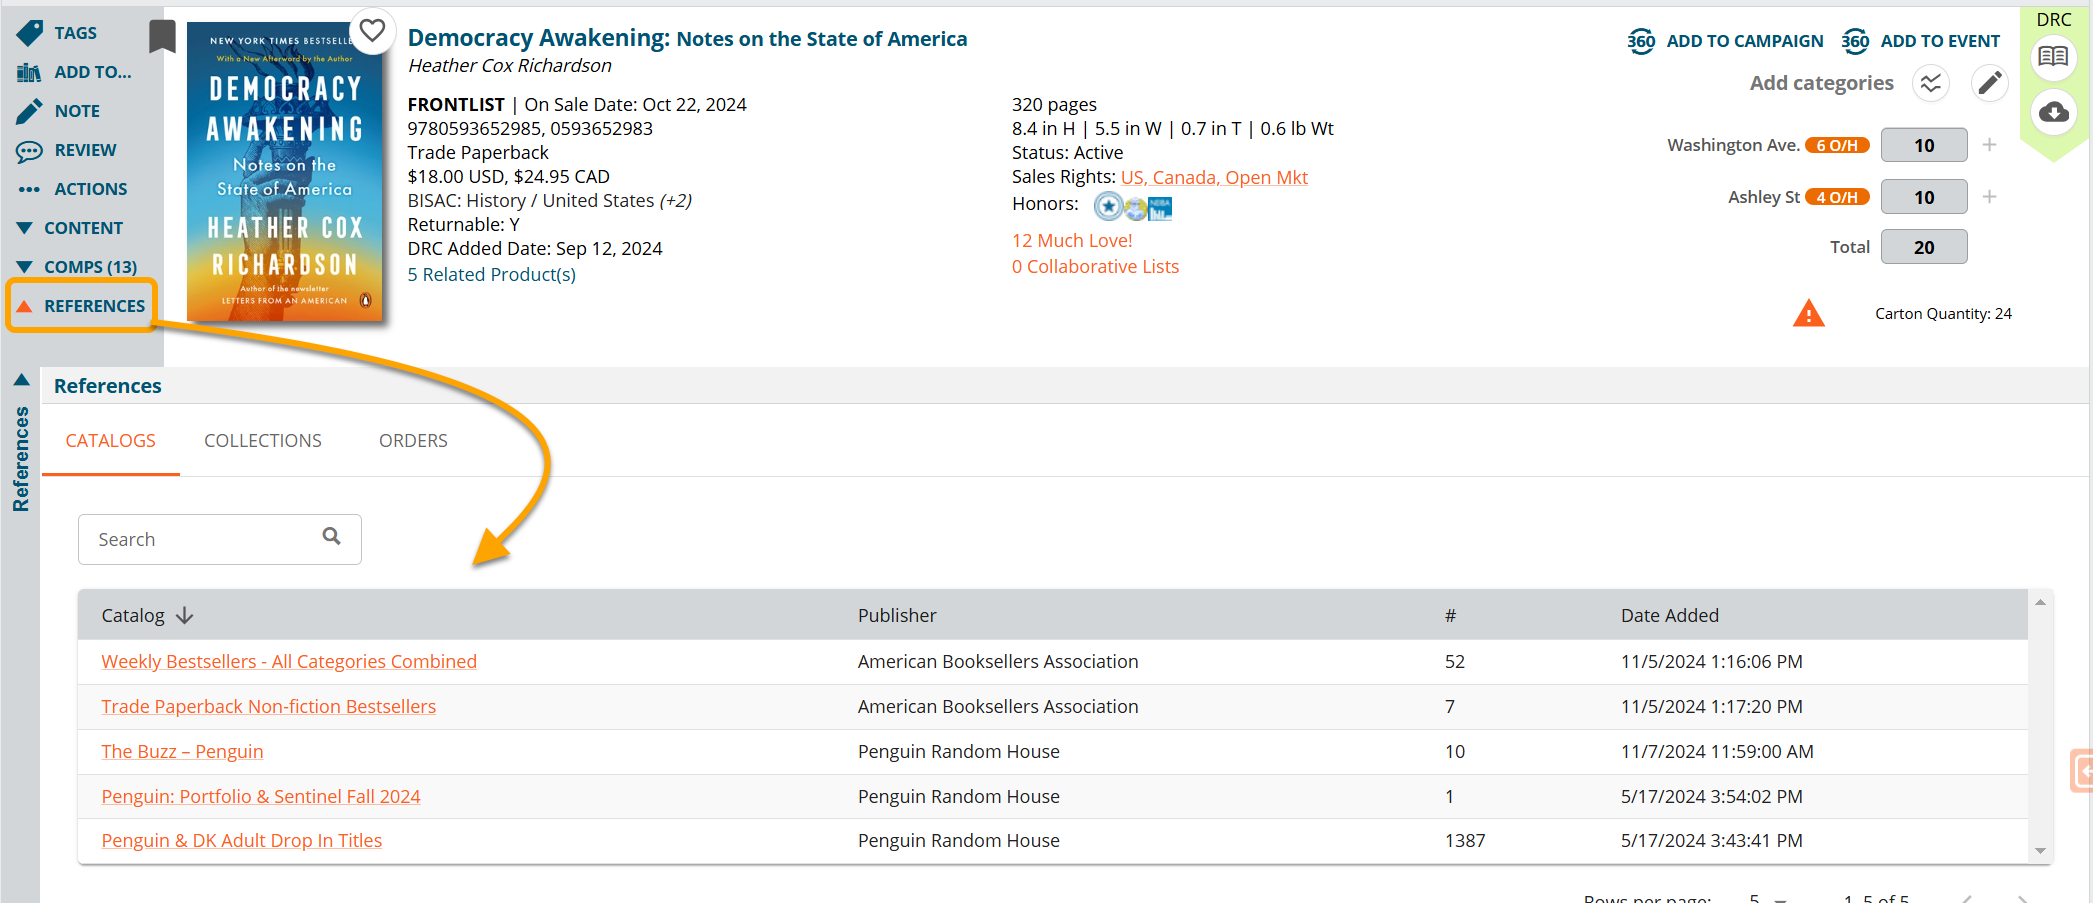Click Add to Campaign 360 button
The width and height of the screenshot is (2093, 903).
[x=1726, y=41]
